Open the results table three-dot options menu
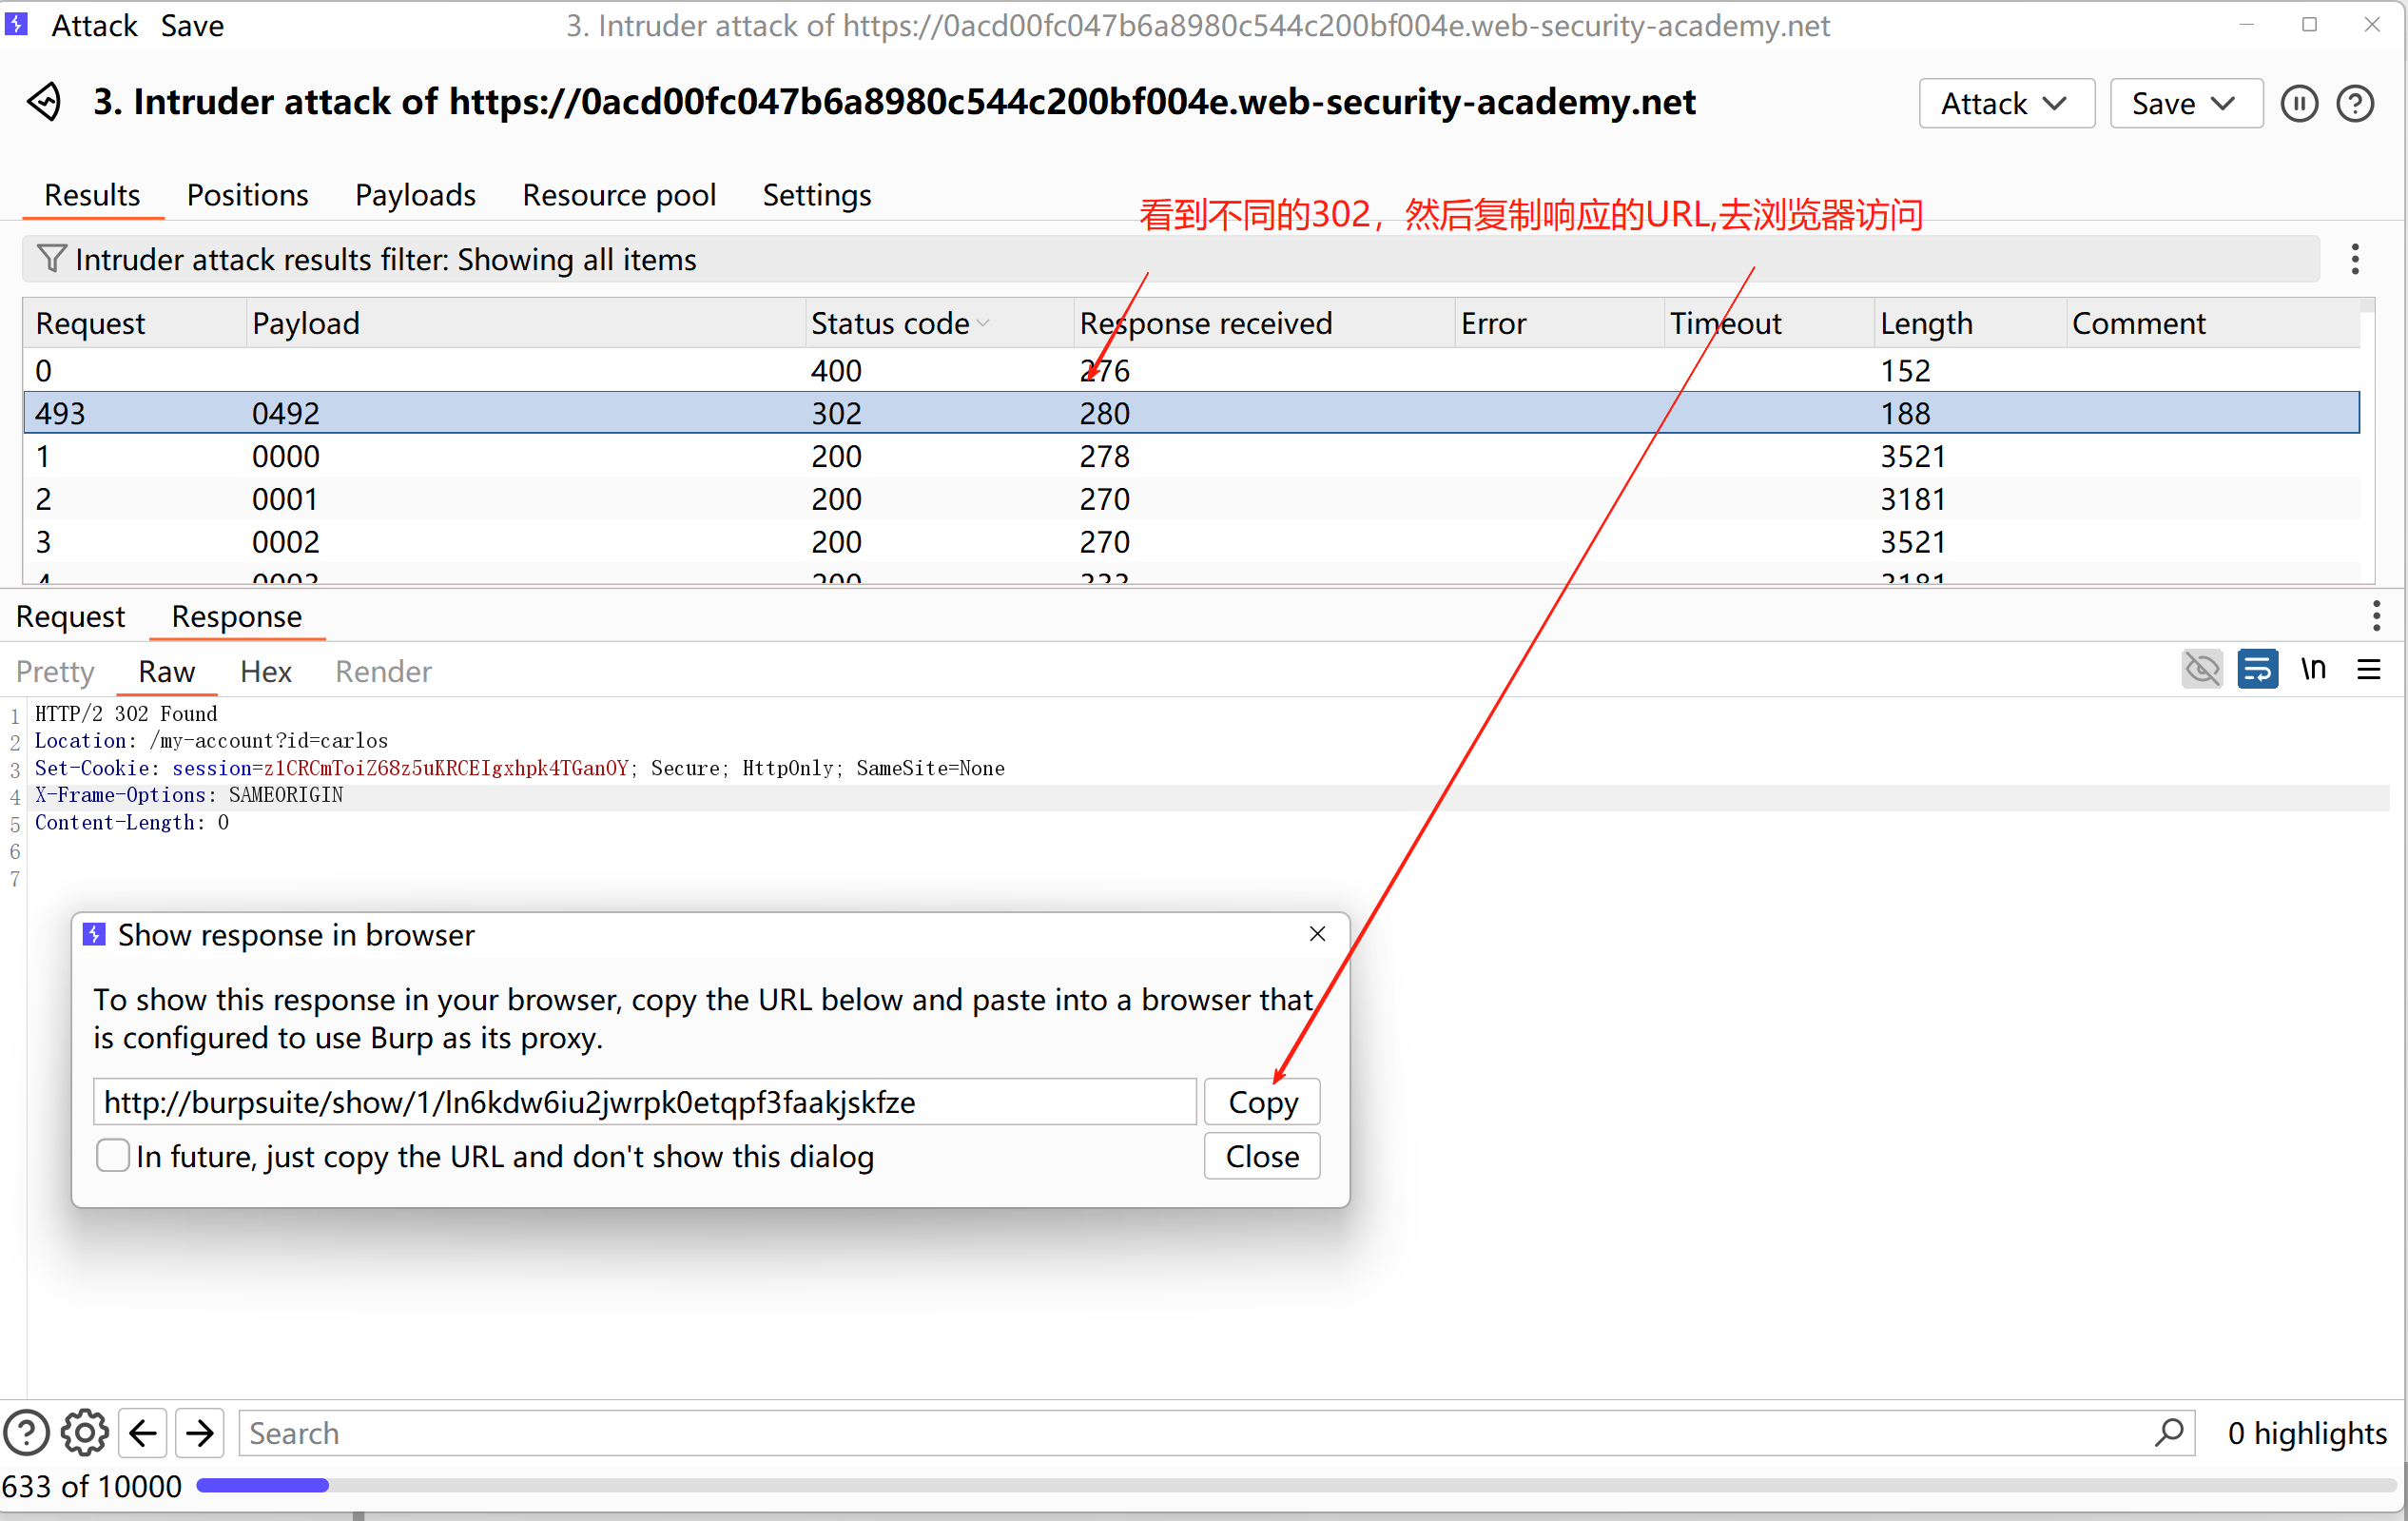The width and height of the screenshot is (2408, 1521). [x=2355, y=259]
